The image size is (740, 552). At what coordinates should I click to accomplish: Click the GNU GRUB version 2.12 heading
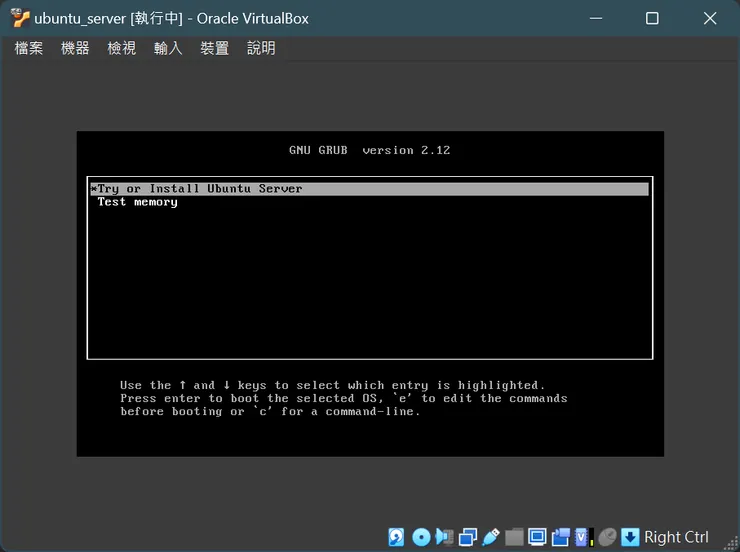[370, 150]
